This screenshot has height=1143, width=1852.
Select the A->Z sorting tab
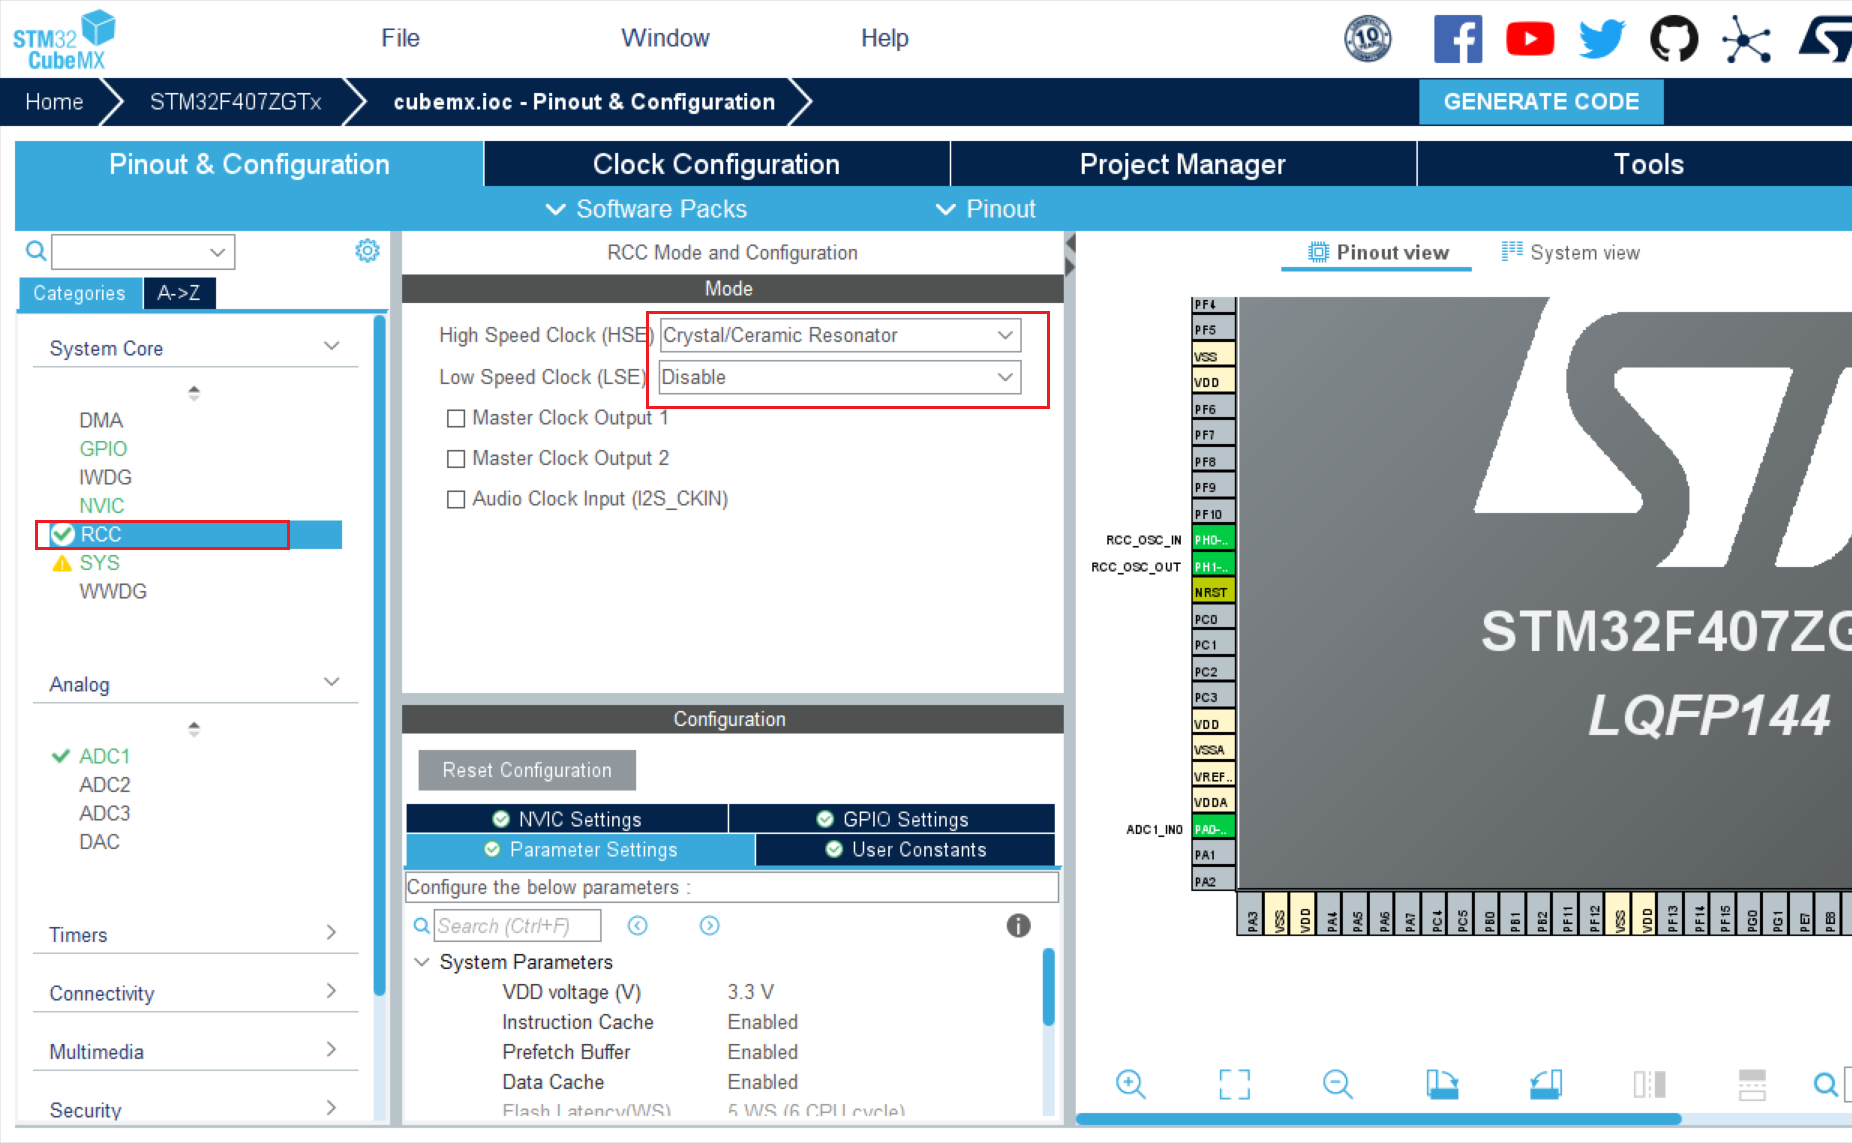(179, 293)
